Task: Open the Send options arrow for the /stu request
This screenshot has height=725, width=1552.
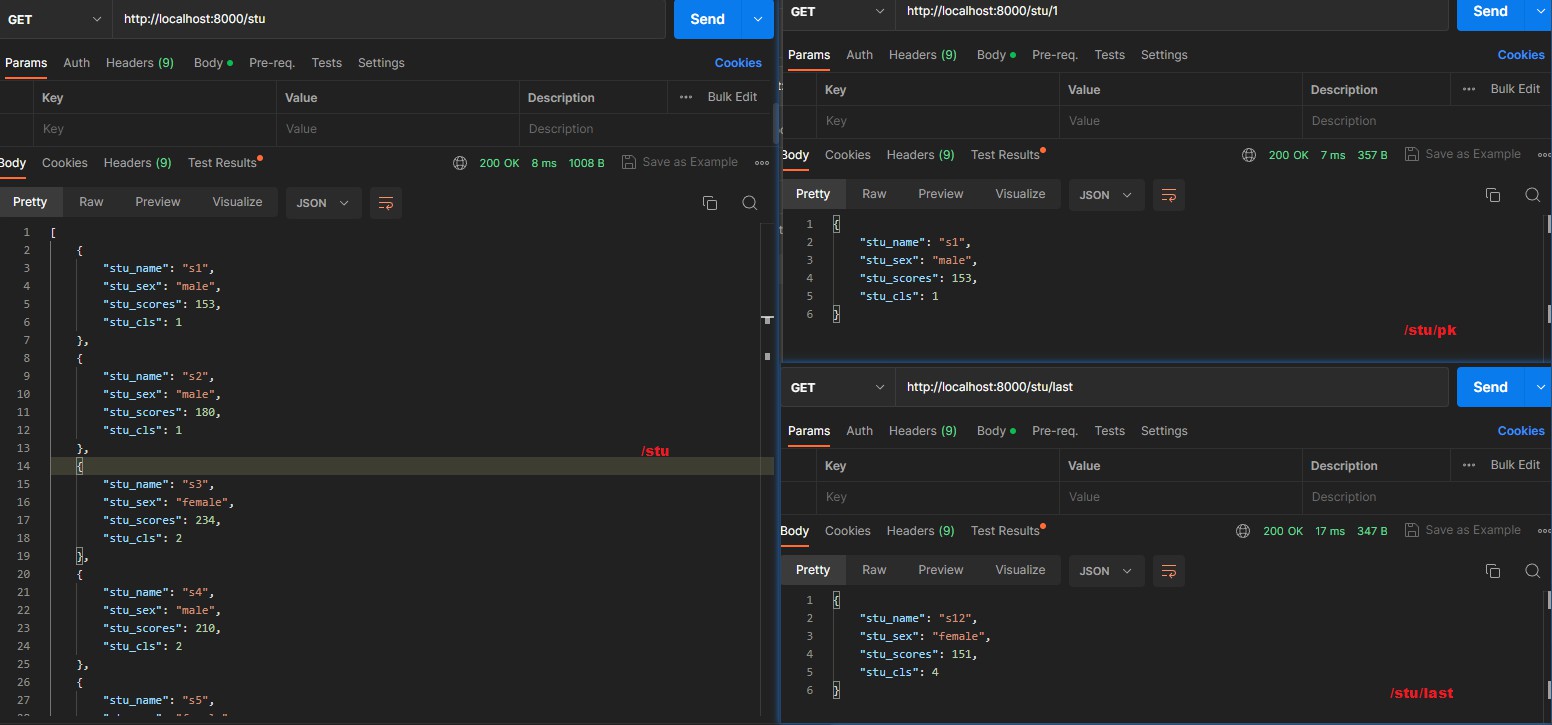Action: pyautogui.click(x=758, y=19)
